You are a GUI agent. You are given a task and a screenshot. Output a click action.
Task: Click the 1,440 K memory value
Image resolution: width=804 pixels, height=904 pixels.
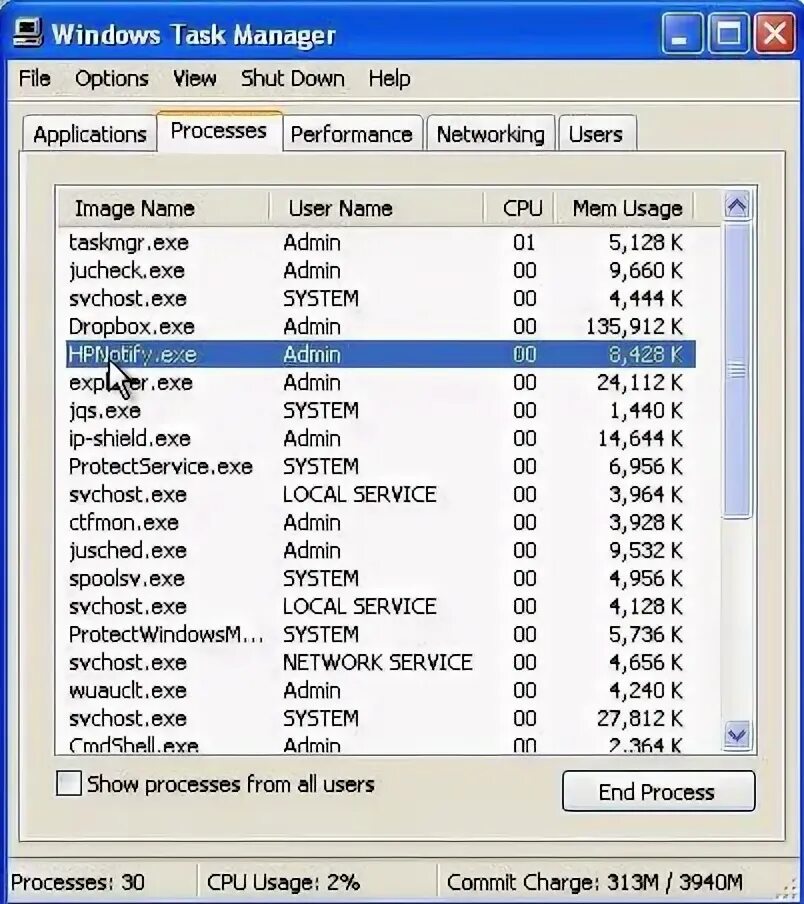pyautogui.click(x=646, y=410)
